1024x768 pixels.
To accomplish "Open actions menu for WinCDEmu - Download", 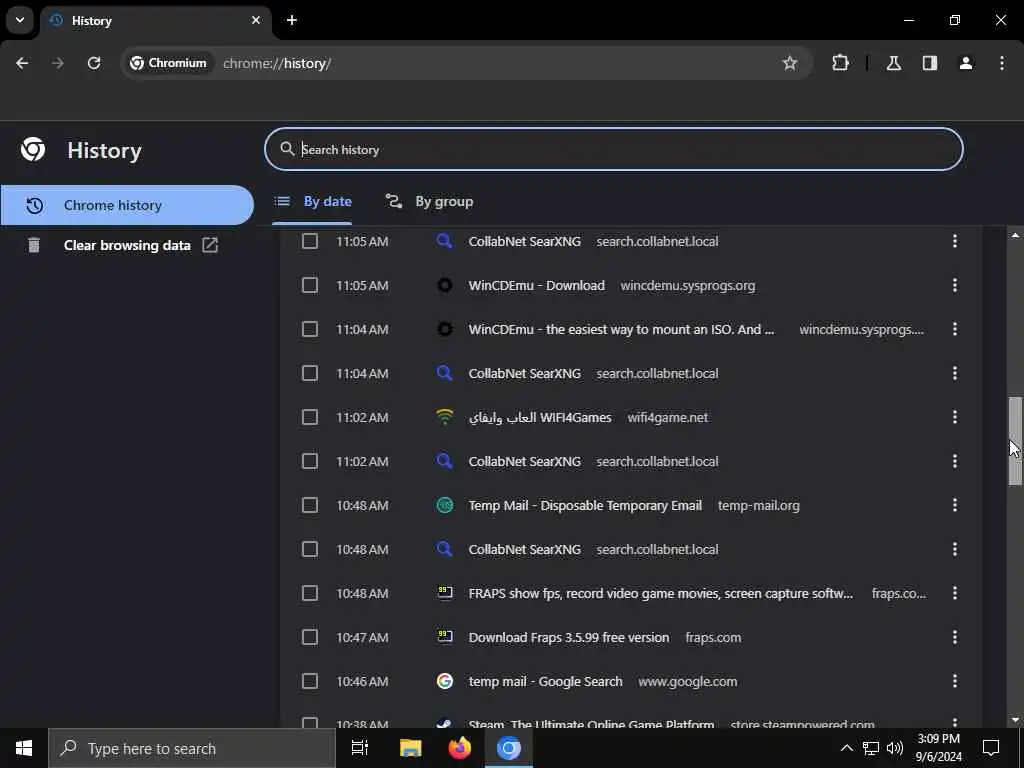I will pyautogui.click(x=955, y=285).
